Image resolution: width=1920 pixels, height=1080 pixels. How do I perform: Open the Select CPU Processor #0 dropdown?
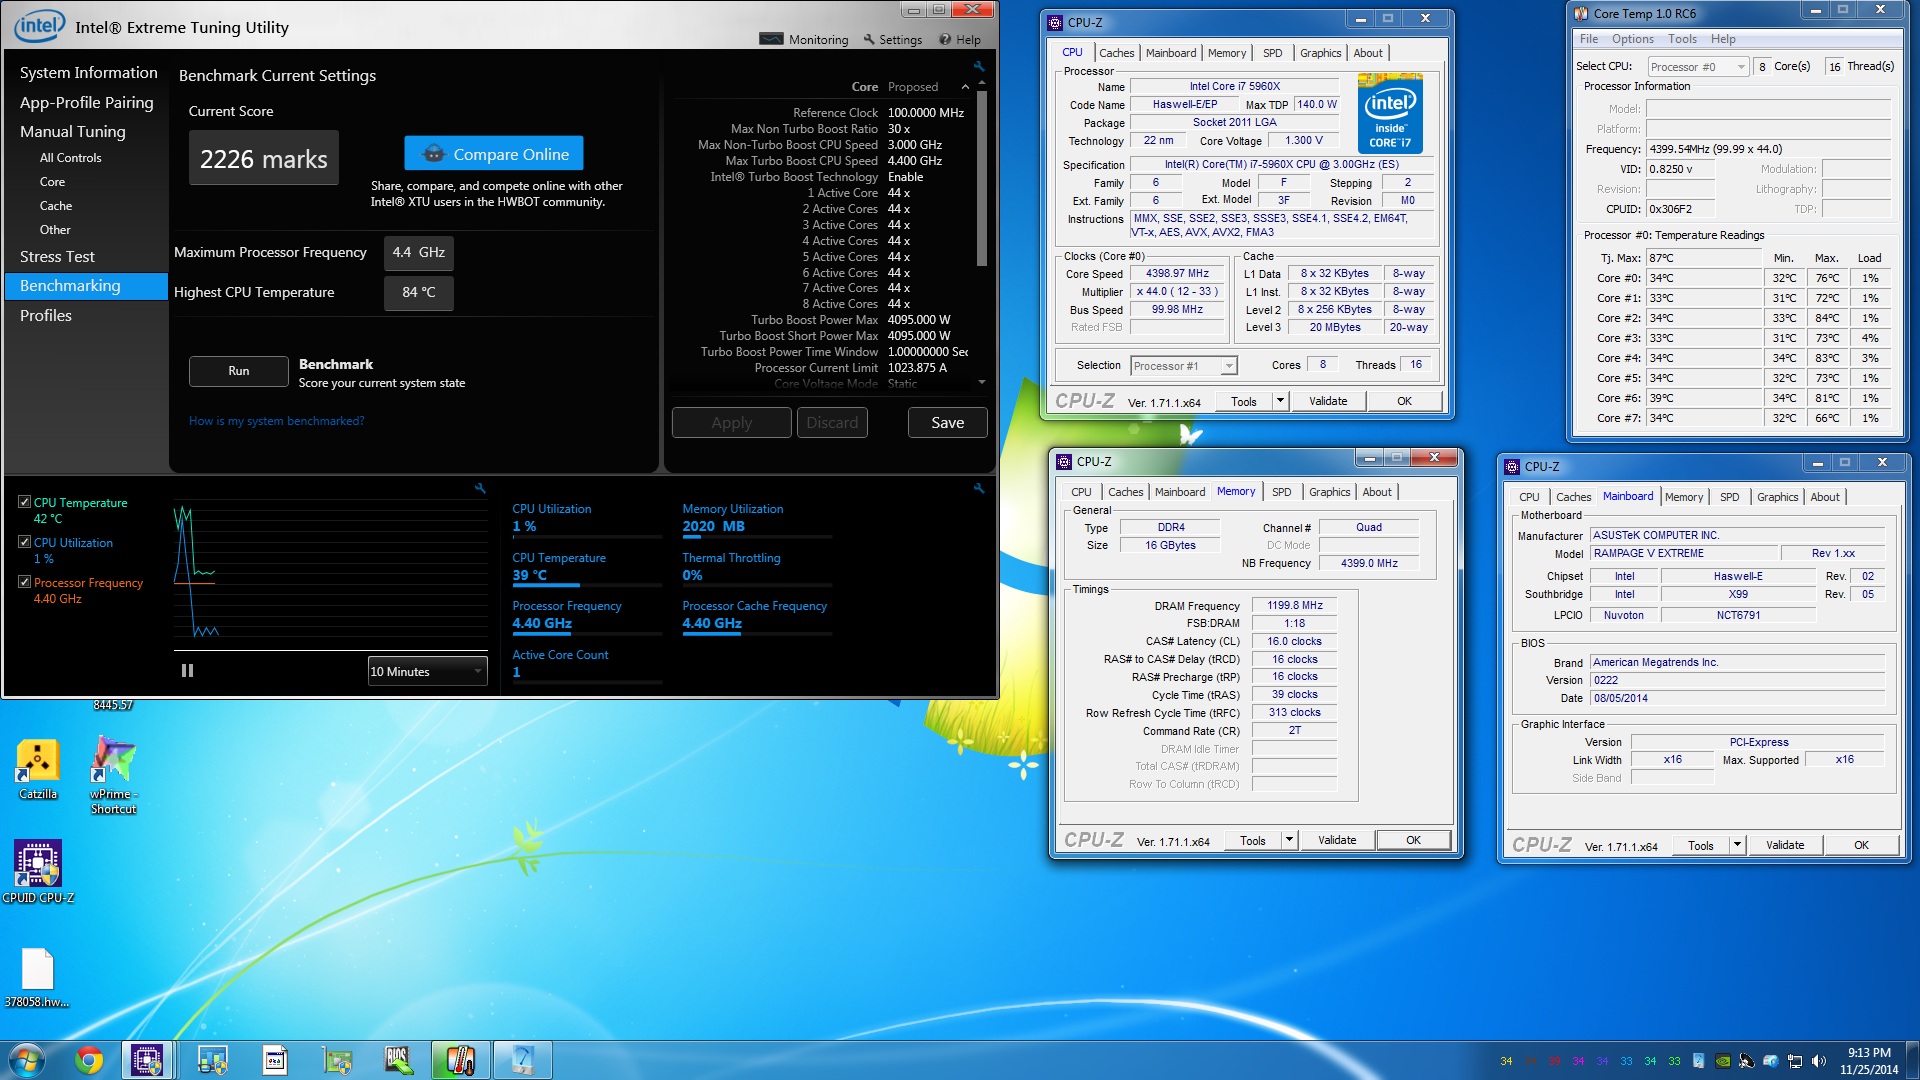click(x=1698, y=67)
